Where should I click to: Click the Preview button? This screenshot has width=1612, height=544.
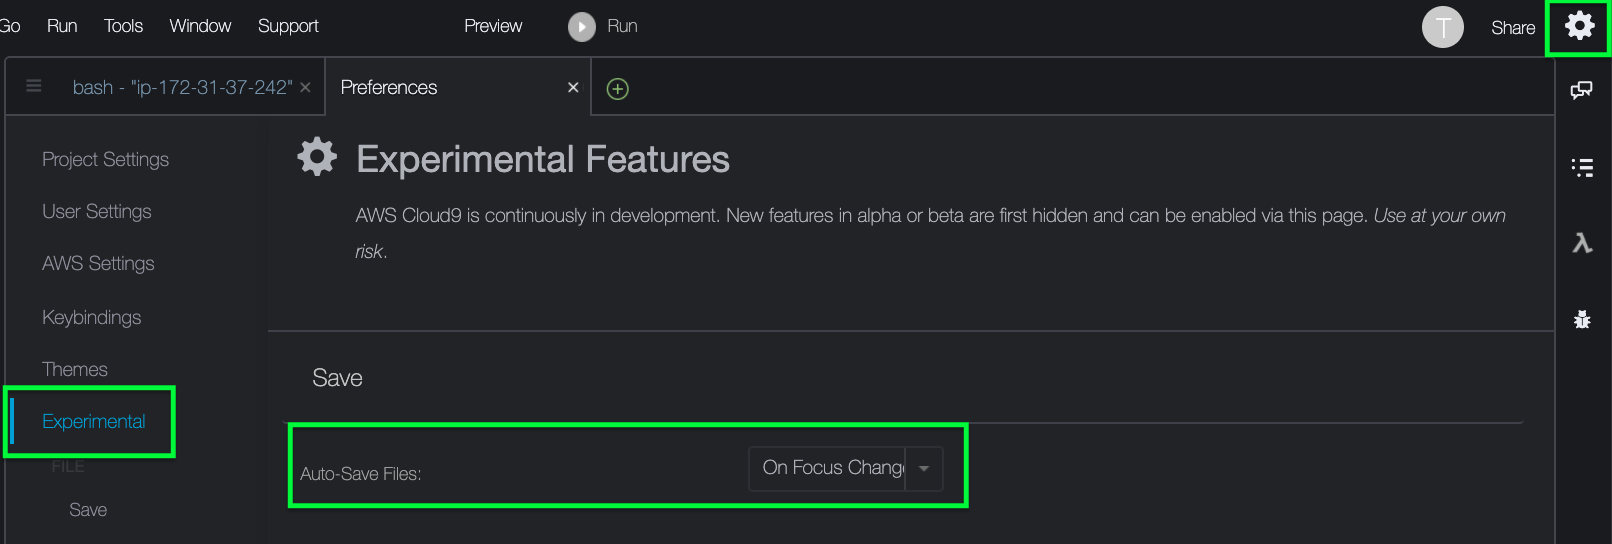[493, 26]
